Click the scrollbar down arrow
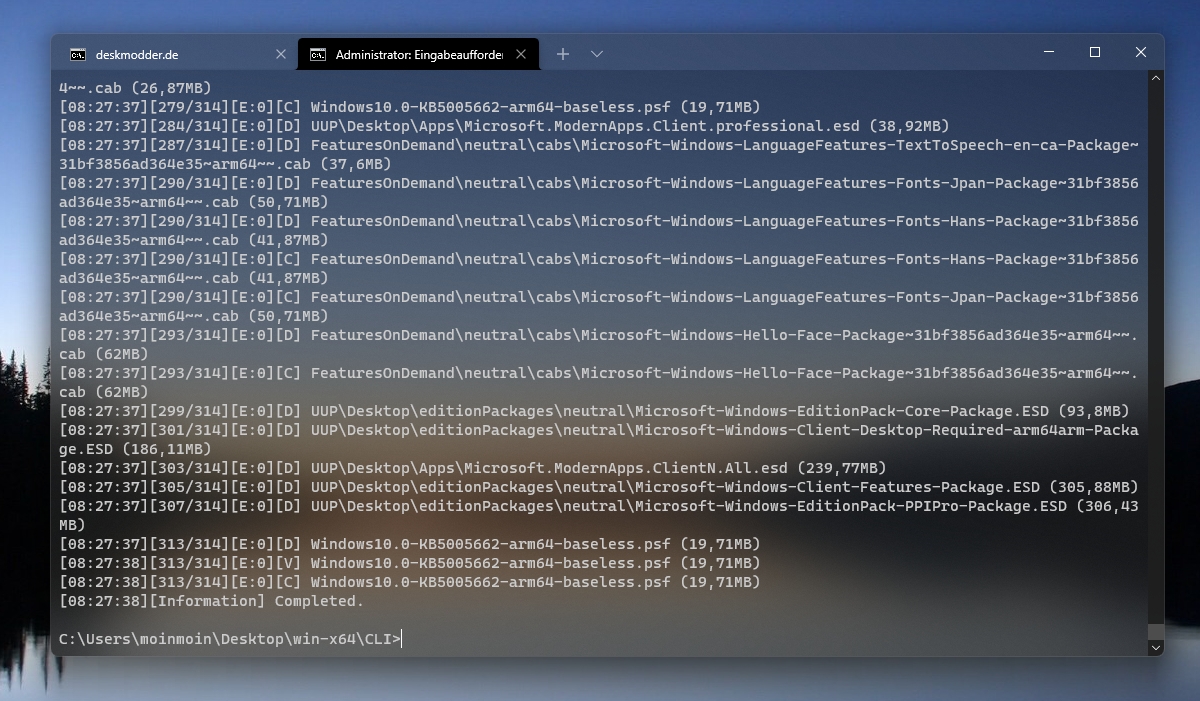1200x701 pixels. click(x=1156, y=648)
